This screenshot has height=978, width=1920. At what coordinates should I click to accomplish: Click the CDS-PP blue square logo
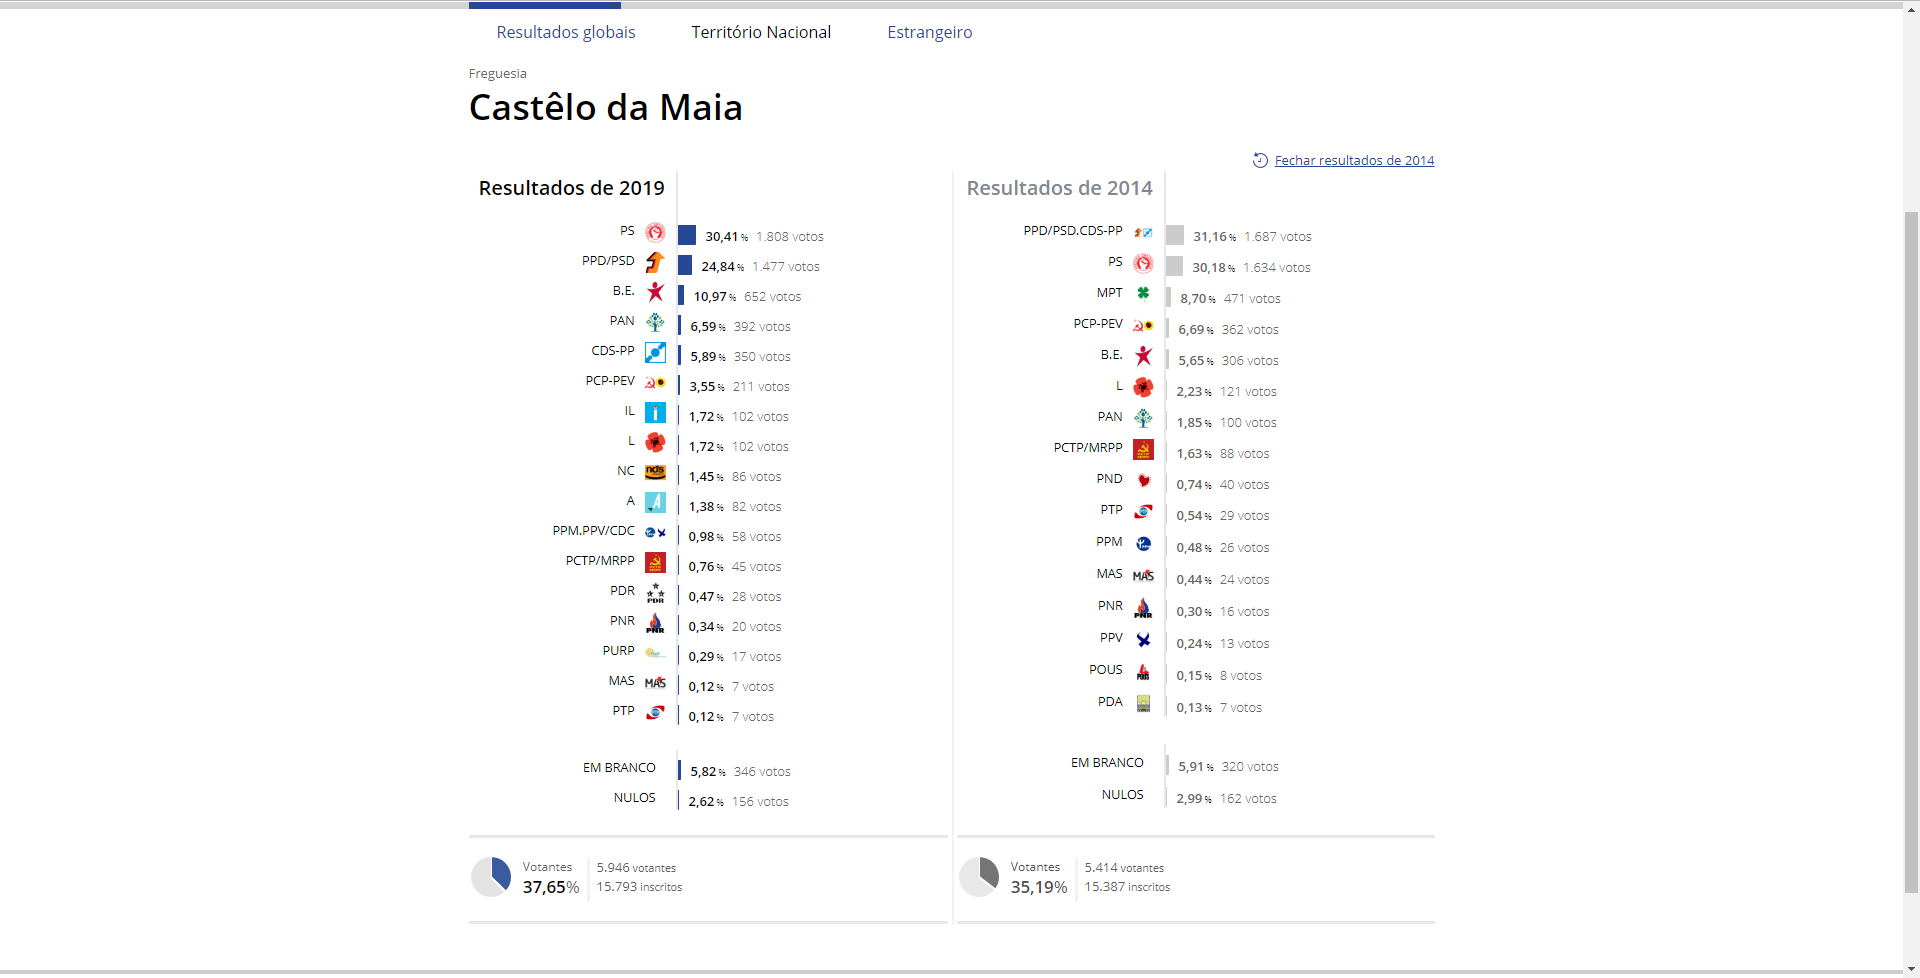point(655,352)
